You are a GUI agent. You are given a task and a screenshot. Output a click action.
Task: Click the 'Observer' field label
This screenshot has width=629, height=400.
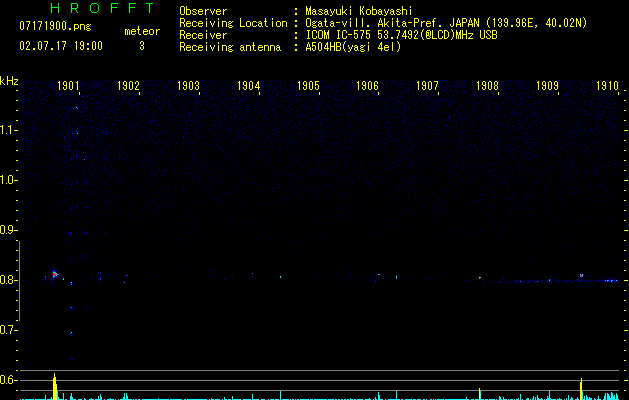pos(203,11)
